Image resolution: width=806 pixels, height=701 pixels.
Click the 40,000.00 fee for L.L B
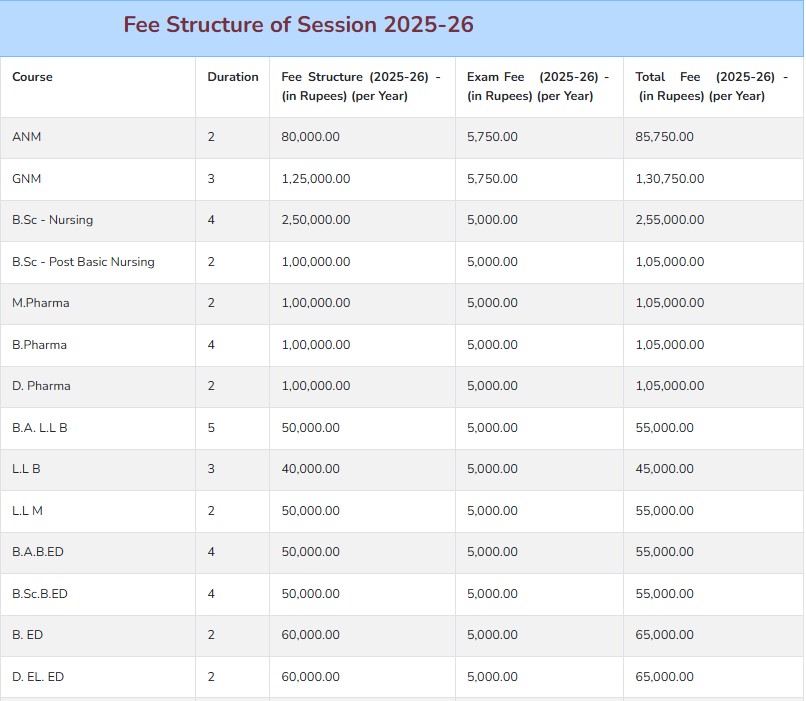[x=310, y=469]
